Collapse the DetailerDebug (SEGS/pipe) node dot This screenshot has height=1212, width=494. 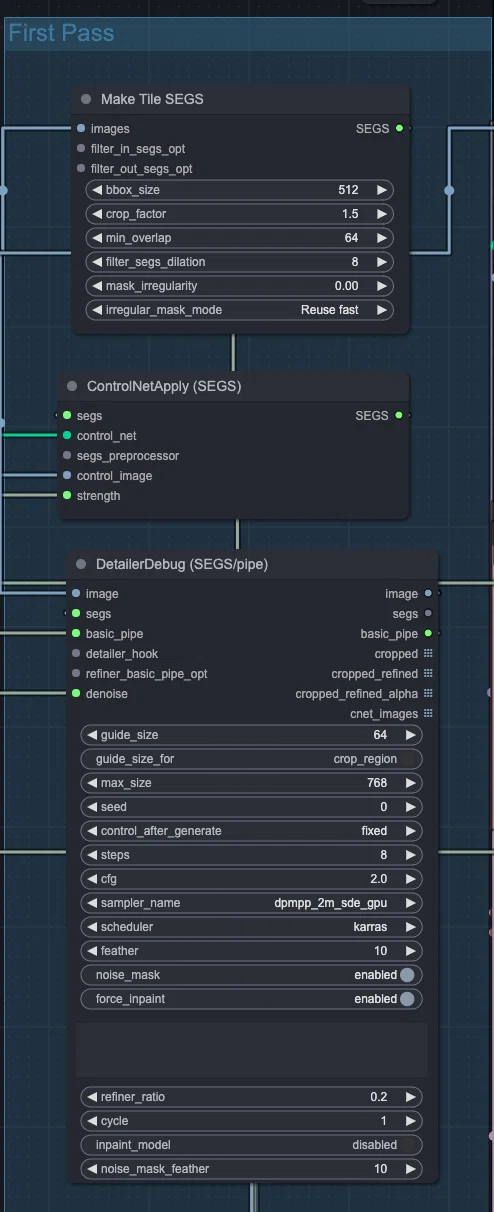point(81,564)
